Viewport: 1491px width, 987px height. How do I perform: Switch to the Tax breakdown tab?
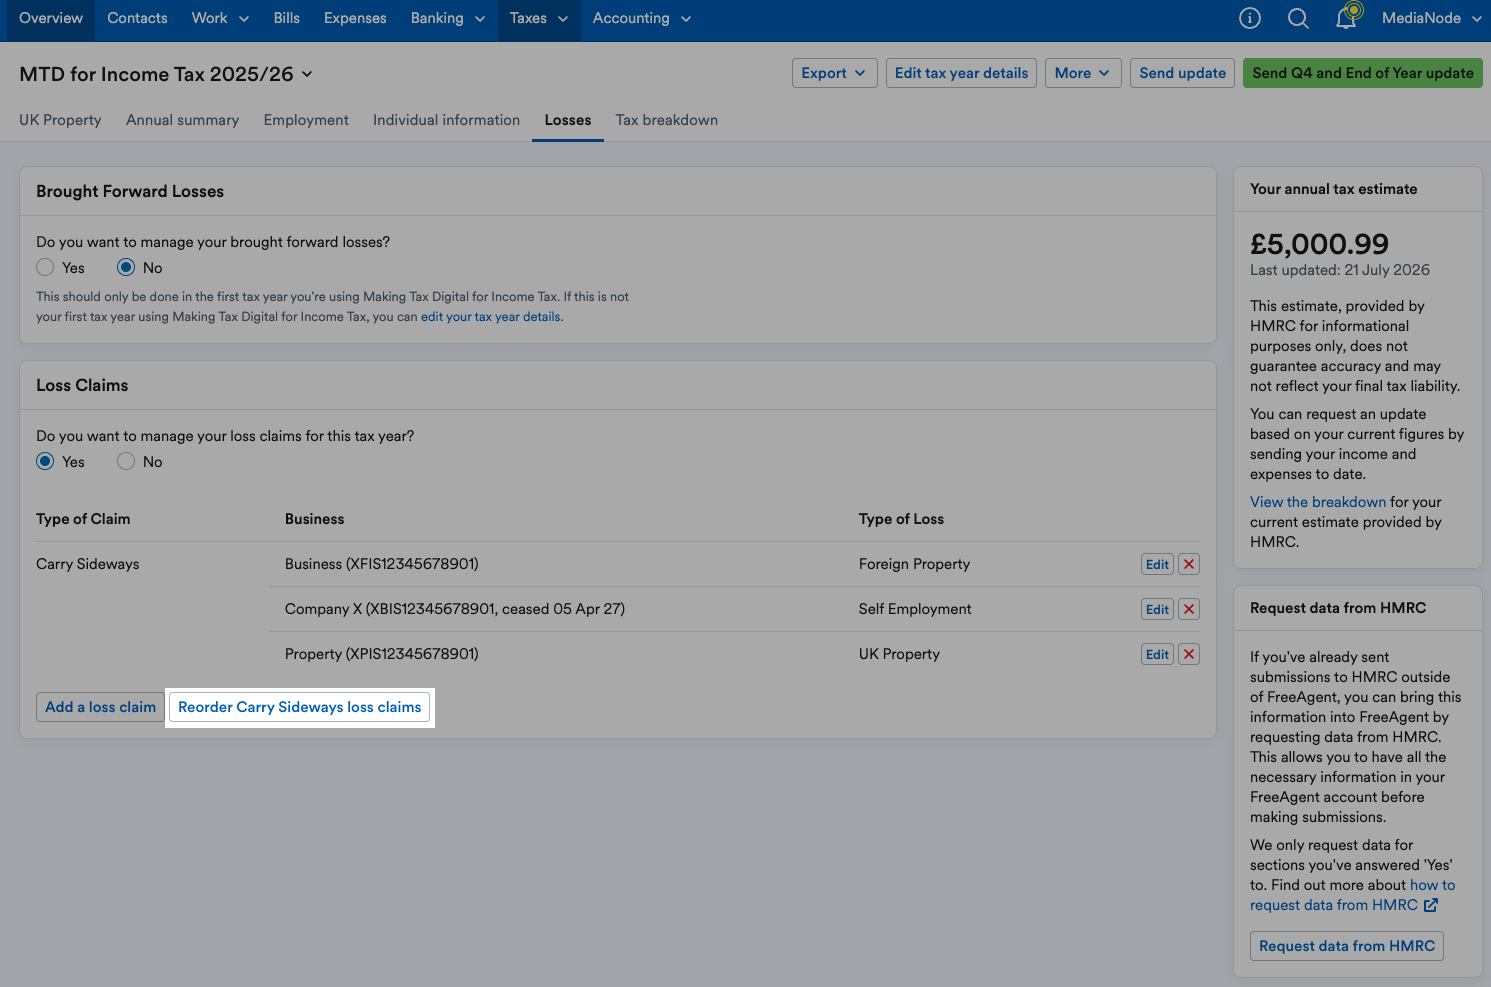(667, 120)
